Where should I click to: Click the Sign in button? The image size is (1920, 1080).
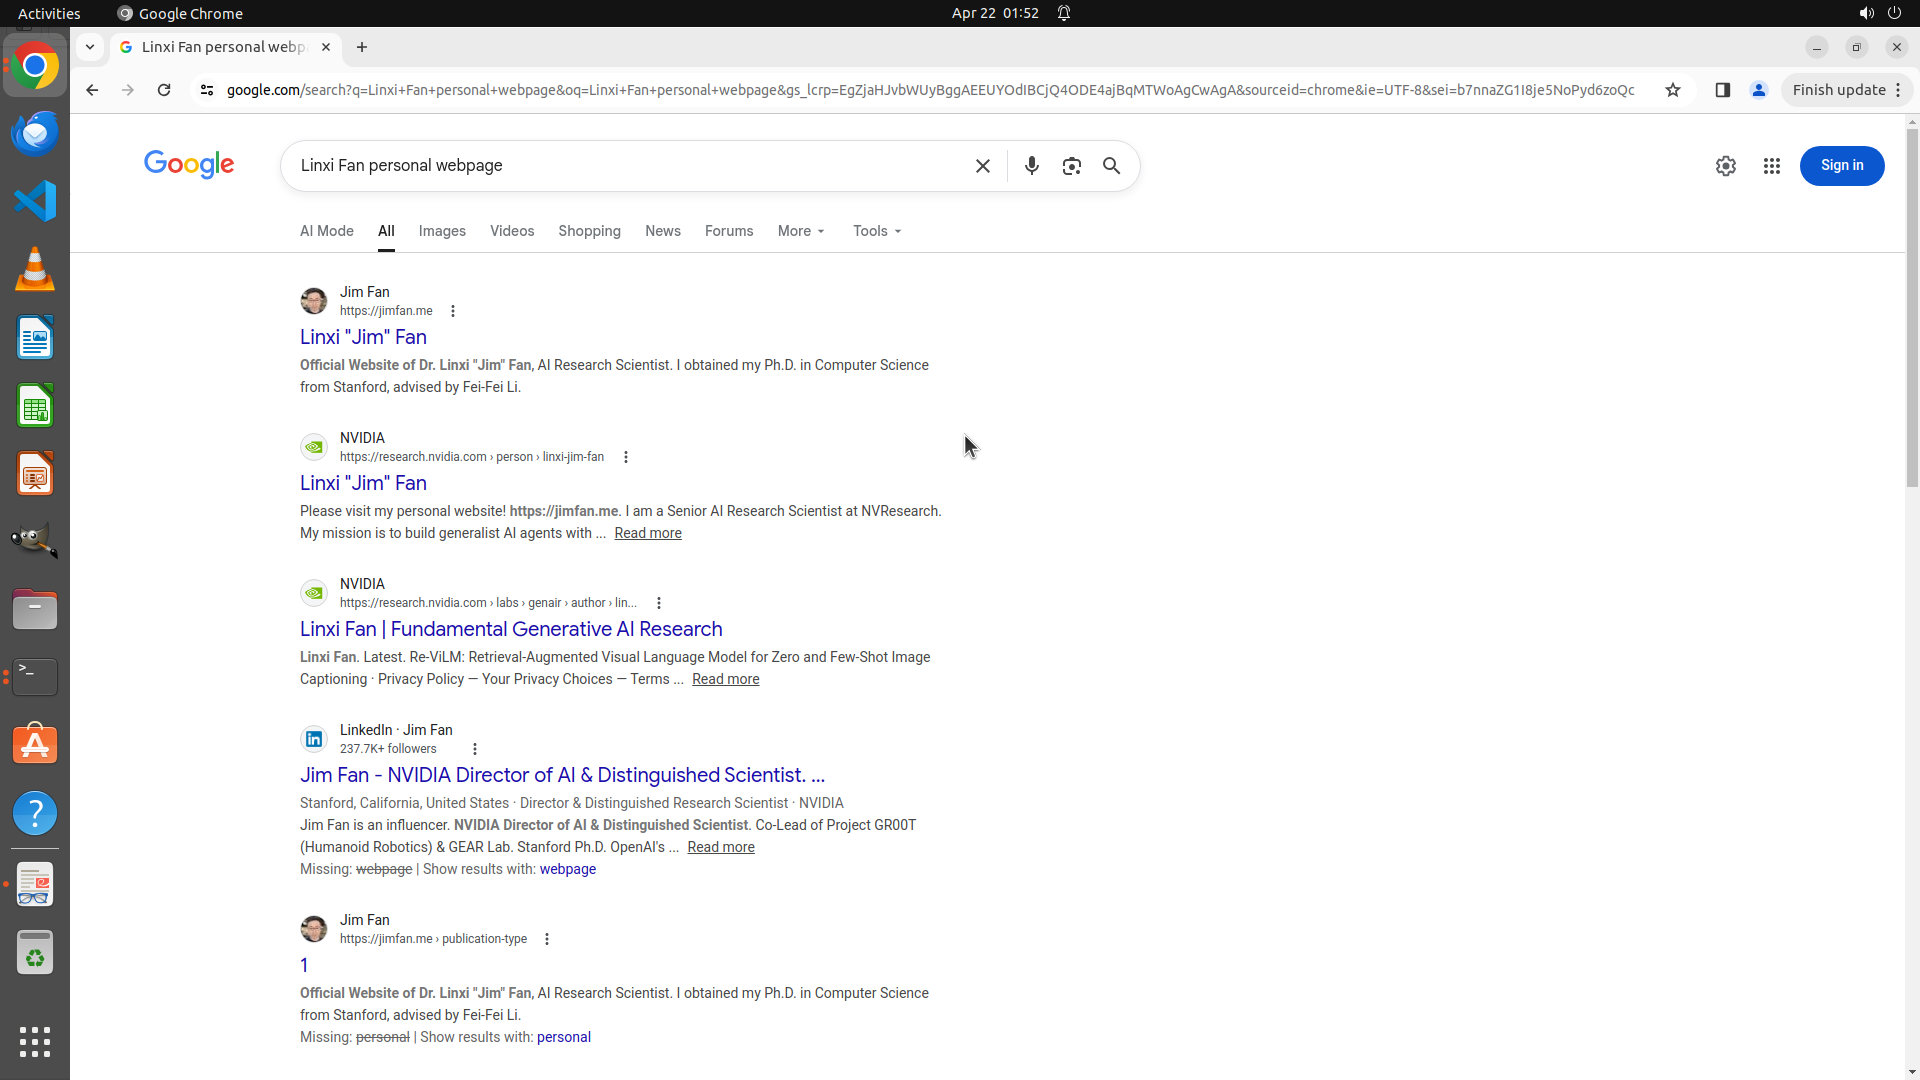tap(1841, 166)
